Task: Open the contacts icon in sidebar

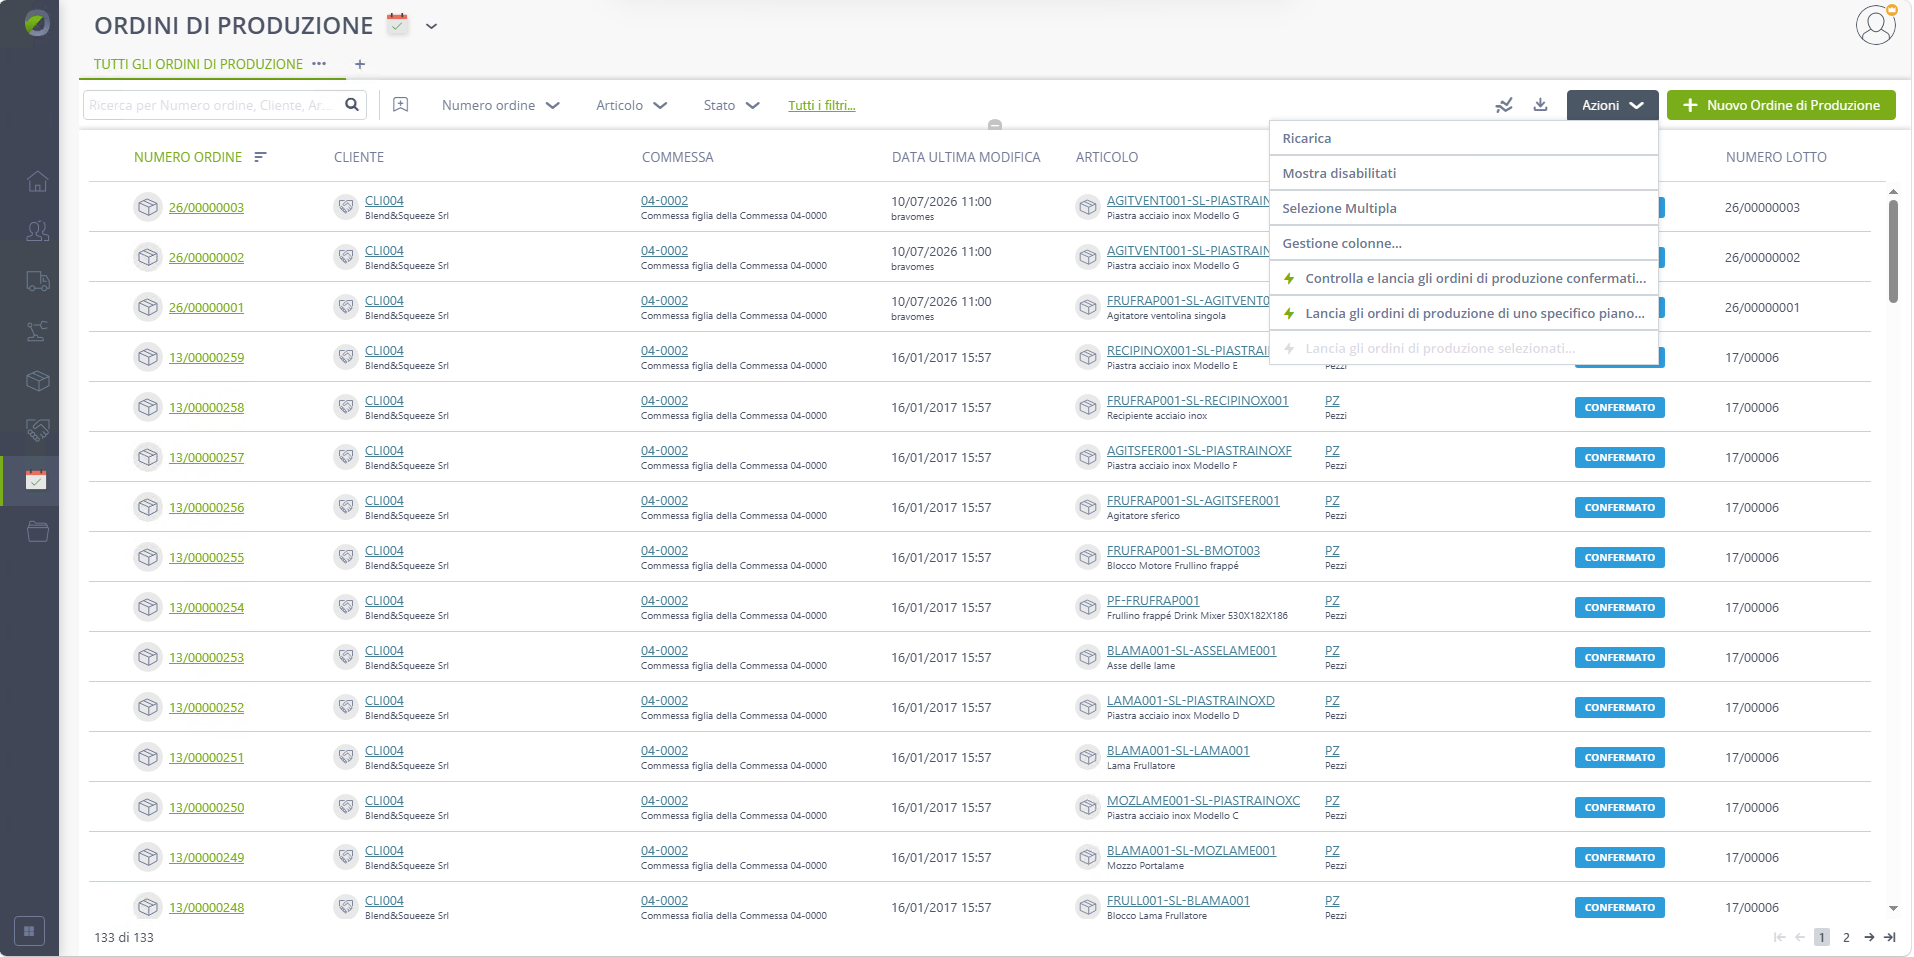Action: point(37,231)
